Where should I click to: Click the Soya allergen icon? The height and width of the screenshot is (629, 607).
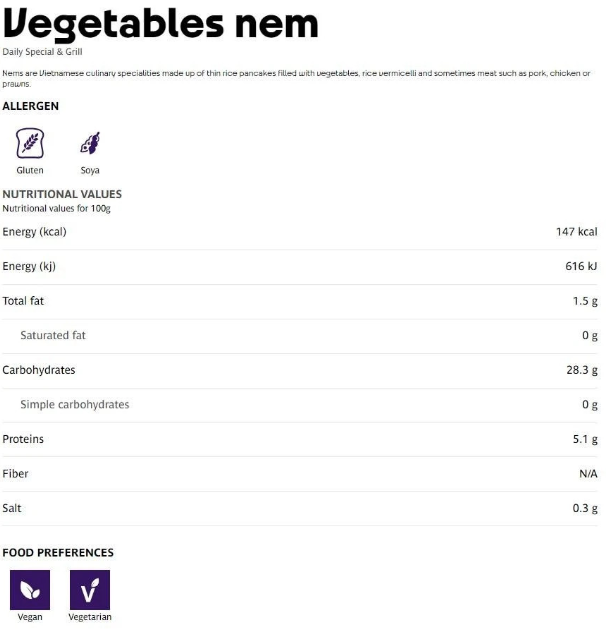[x=90, y=143]
